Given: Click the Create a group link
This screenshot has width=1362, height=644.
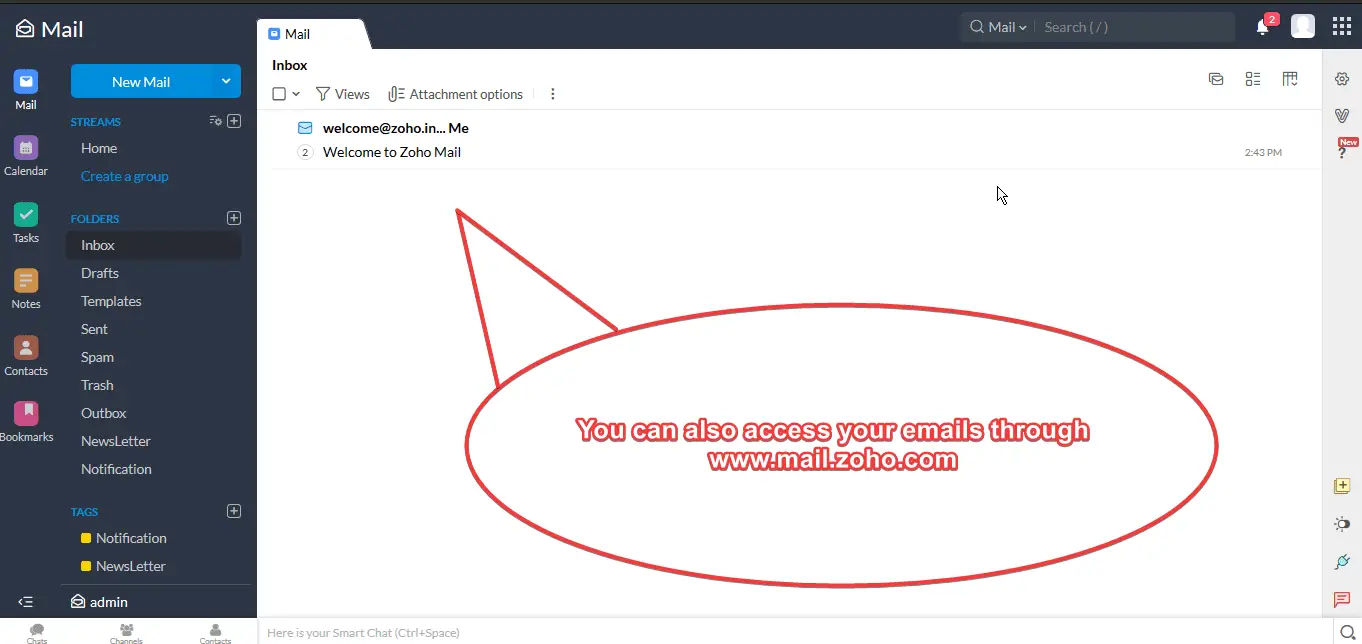Looking at the screenshot, I should coord(124,176).
